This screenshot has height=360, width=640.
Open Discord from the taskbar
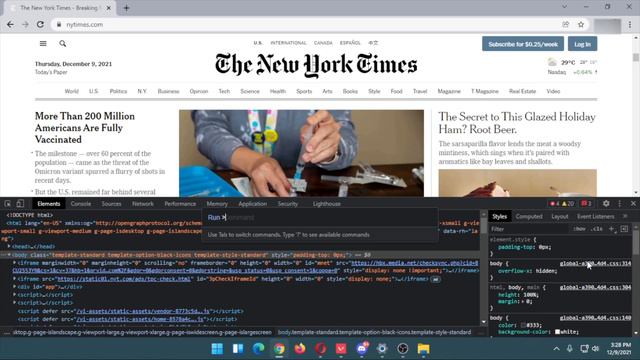pyautogui.click(x=362, y=349)
